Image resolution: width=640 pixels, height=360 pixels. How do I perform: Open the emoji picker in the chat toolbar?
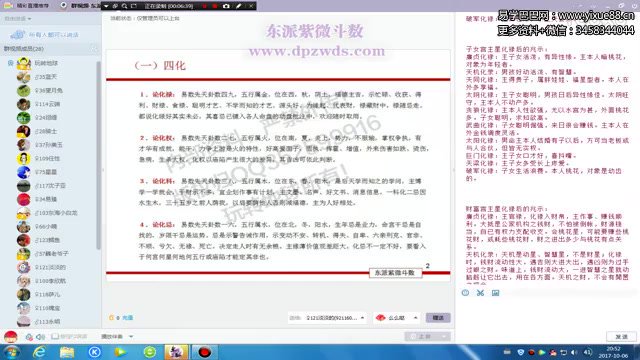pyautogui.click(x=465, y=293)
